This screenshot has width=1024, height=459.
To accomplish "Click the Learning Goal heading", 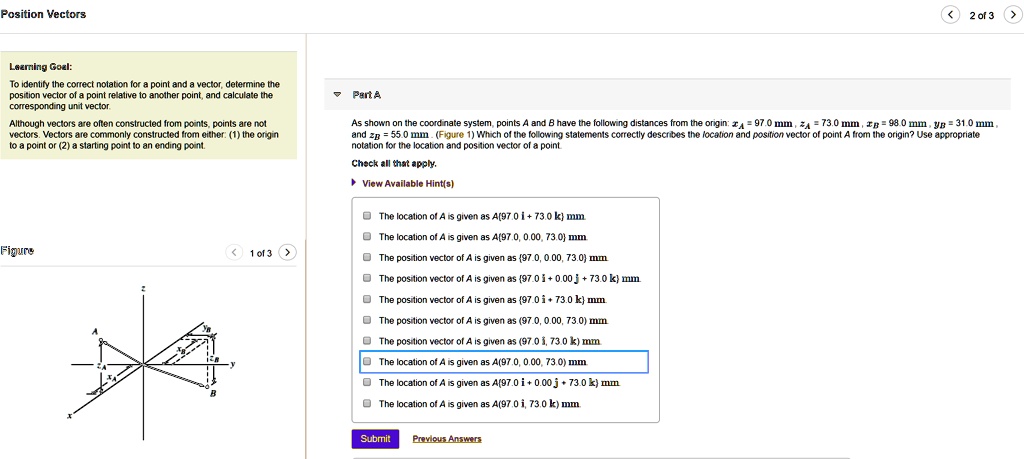I will (40, 67).
